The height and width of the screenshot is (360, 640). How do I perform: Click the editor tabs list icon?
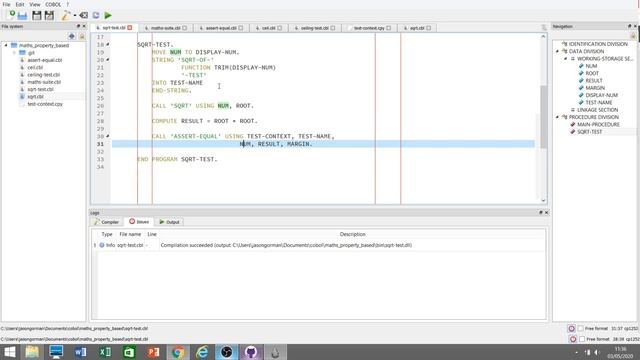pos(544,28)
